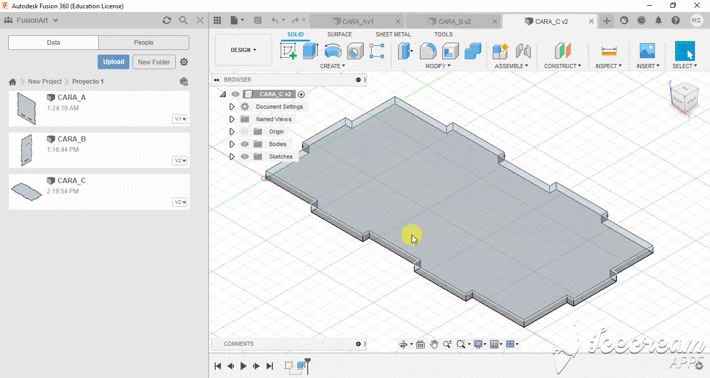The width and height of the screenshot is (710, 378).
Task: Select the Hole tool
Action: [355, 51]
